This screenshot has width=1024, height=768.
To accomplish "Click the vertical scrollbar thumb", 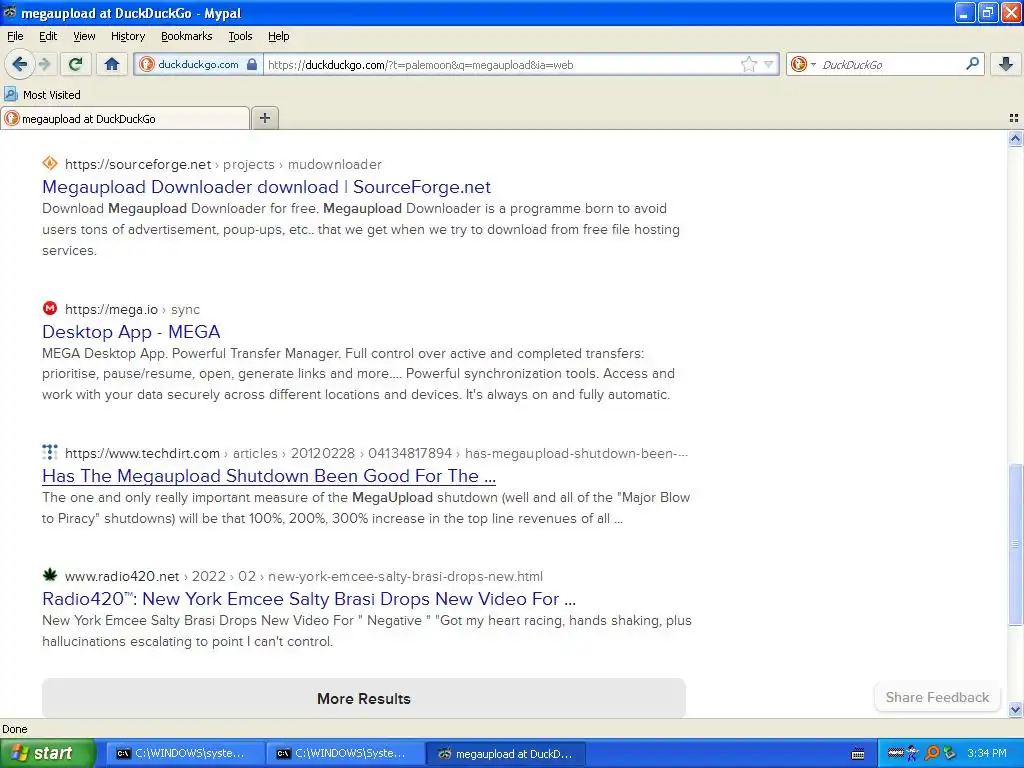I will click(1015, 543).
